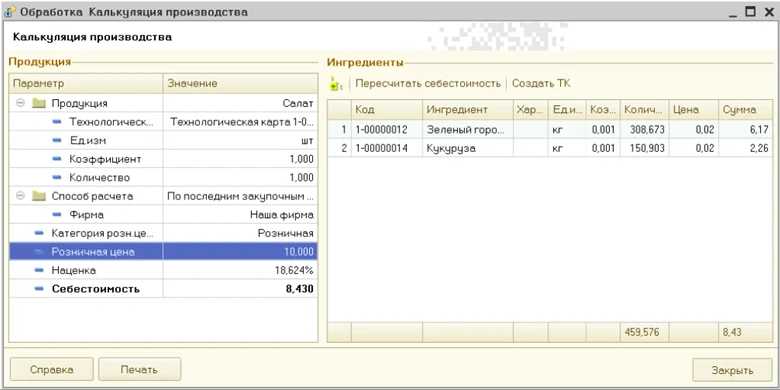Collapse the Способ расчета tree group

tap(20, 196)
